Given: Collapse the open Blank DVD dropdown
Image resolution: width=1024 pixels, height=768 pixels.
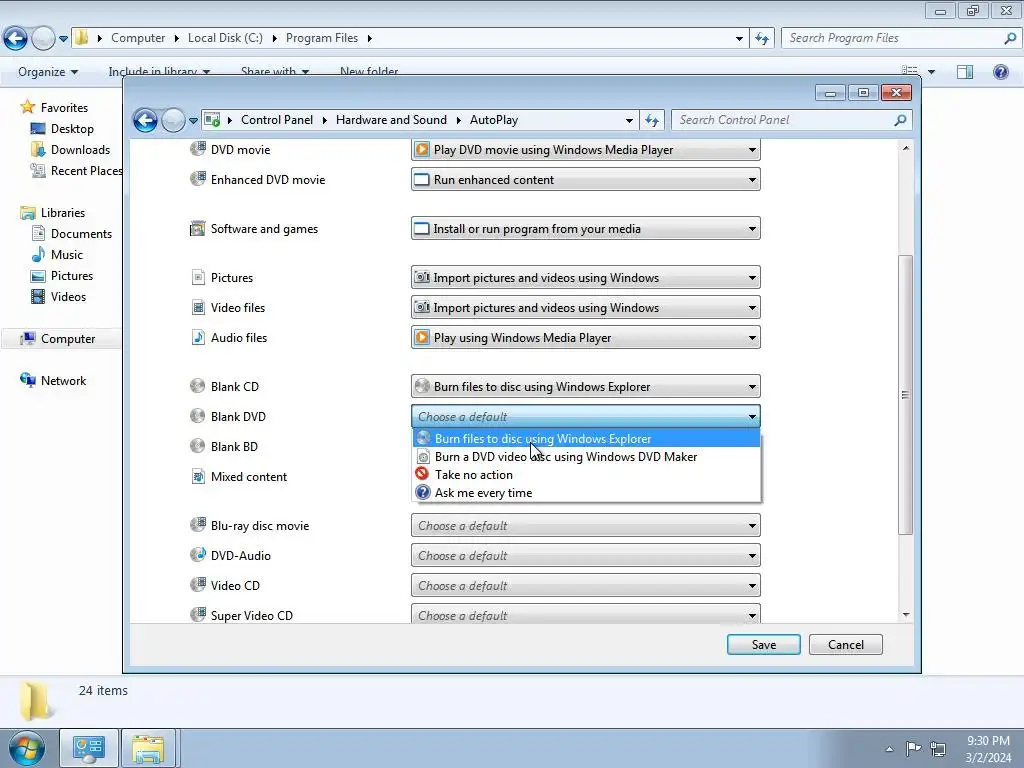Looking at the screenshot, I should 585,417.
